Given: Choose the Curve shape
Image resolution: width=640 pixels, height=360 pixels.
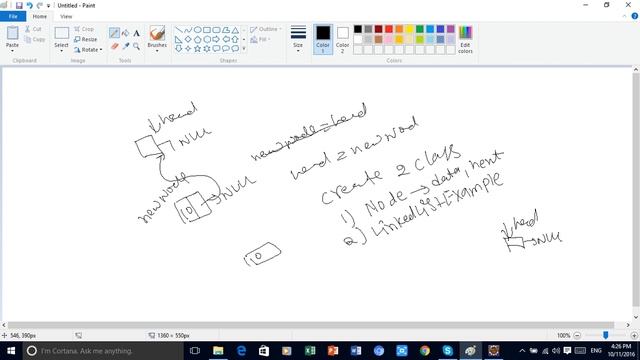Looking at the screenshot, I should (188, 30).
